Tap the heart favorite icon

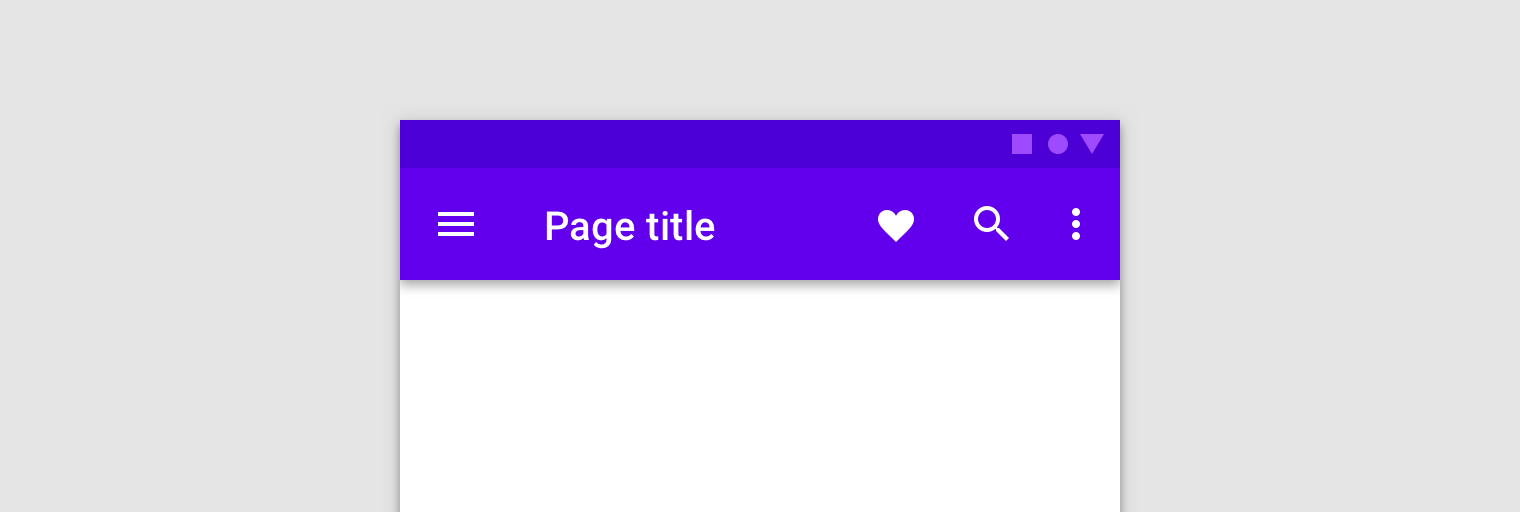pos(896,225)
